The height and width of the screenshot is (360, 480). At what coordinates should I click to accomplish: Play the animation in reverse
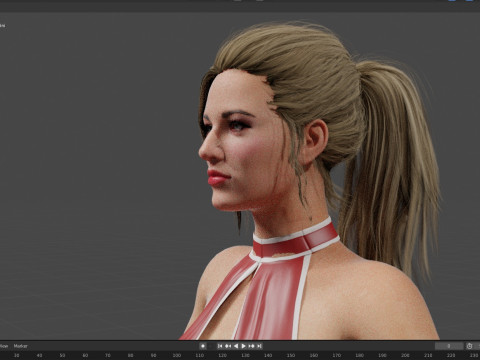pyautogui.click(x=236, y=346)
